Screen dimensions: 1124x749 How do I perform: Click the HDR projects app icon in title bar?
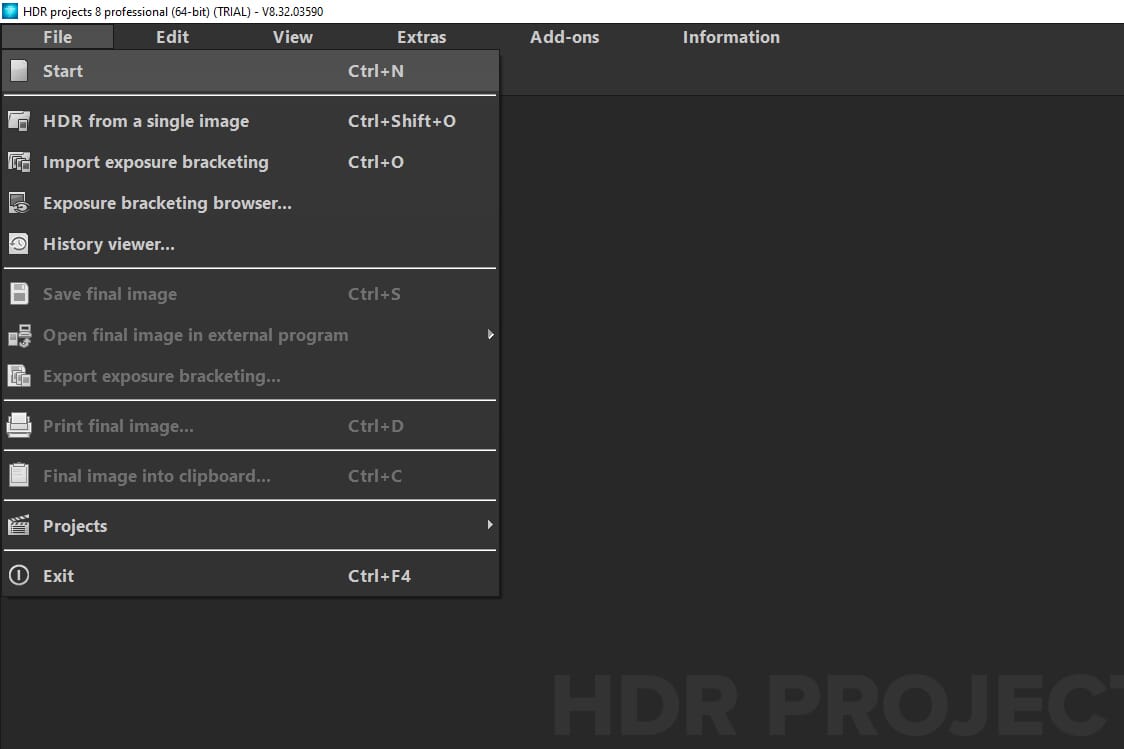(x=10, y=11)
